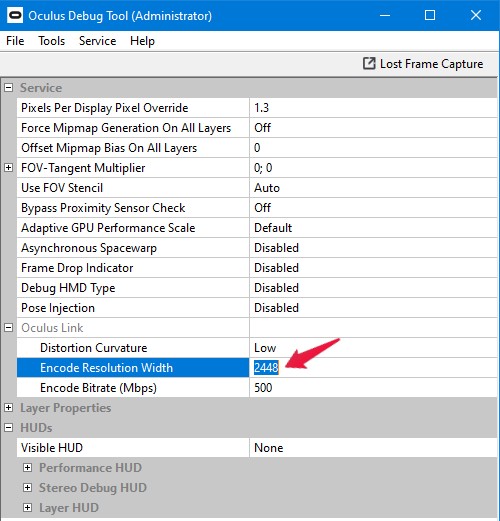Viewport: 500px width, 521px height.
Task: Click the Lost Frame Capture pop-out icon
Action: [369, 63]
